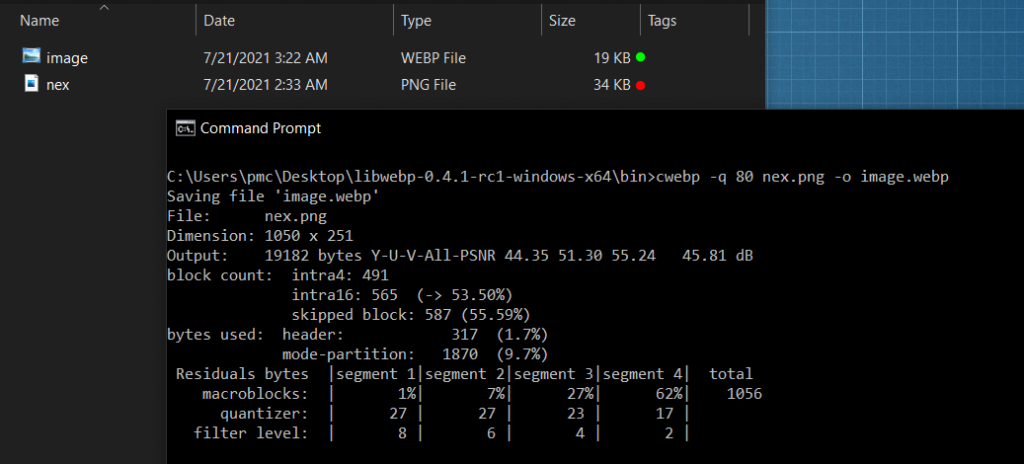Click the cwebp command line in console
1024x464 pixels.
(x=557, y=177)
